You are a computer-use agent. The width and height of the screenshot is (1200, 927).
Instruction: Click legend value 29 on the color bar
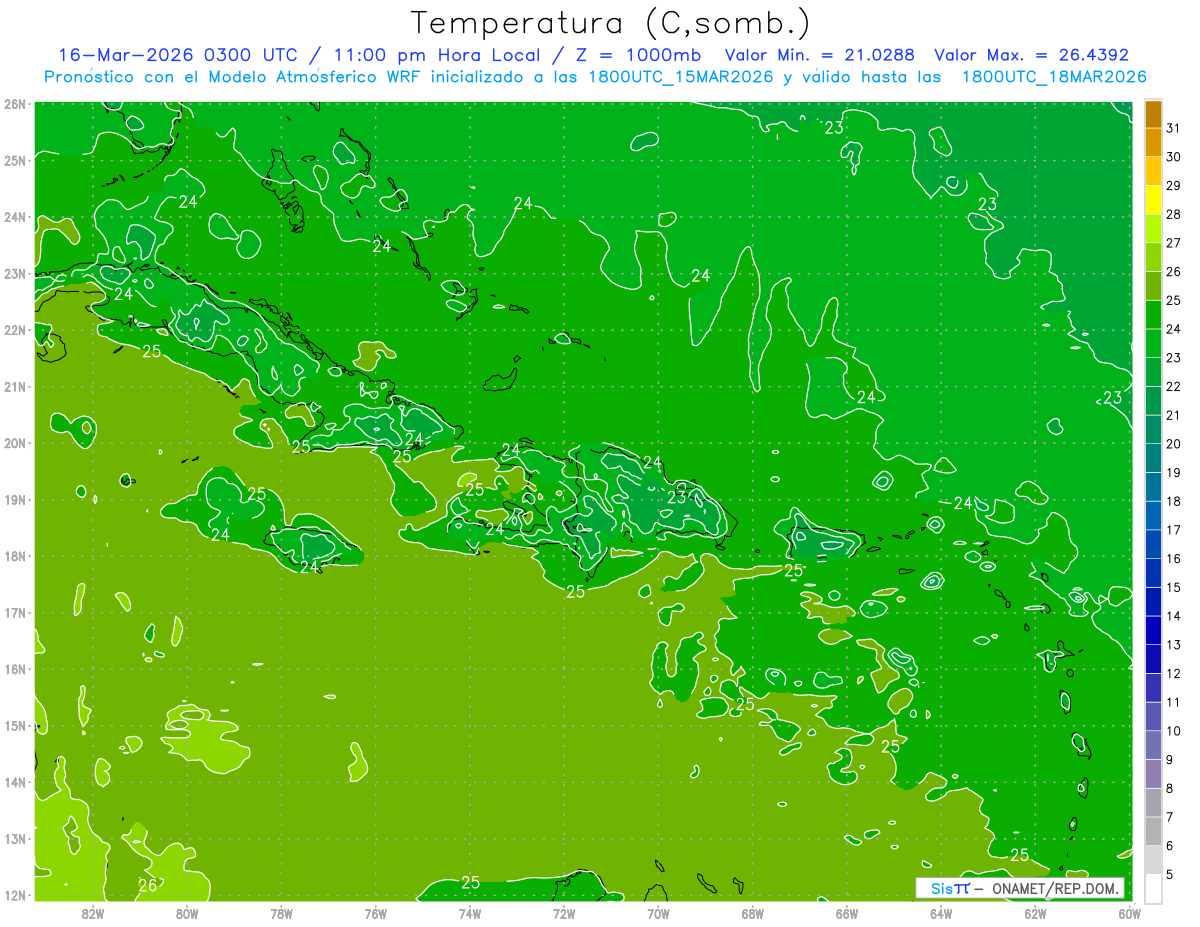pos(1173,186)
